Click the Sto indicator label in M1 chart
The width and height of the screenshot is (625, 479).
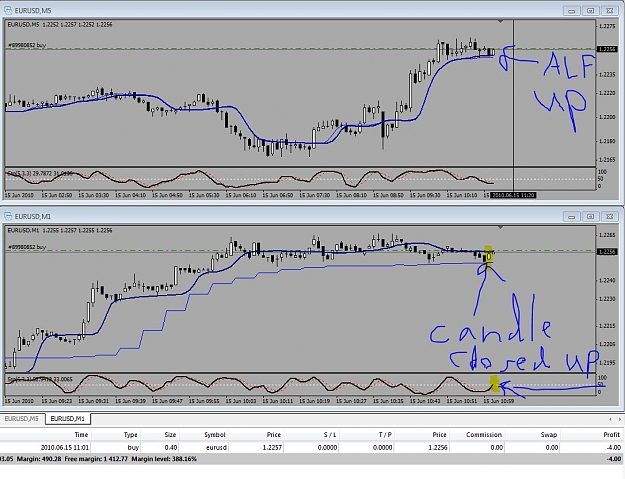[x=40, y=379]
